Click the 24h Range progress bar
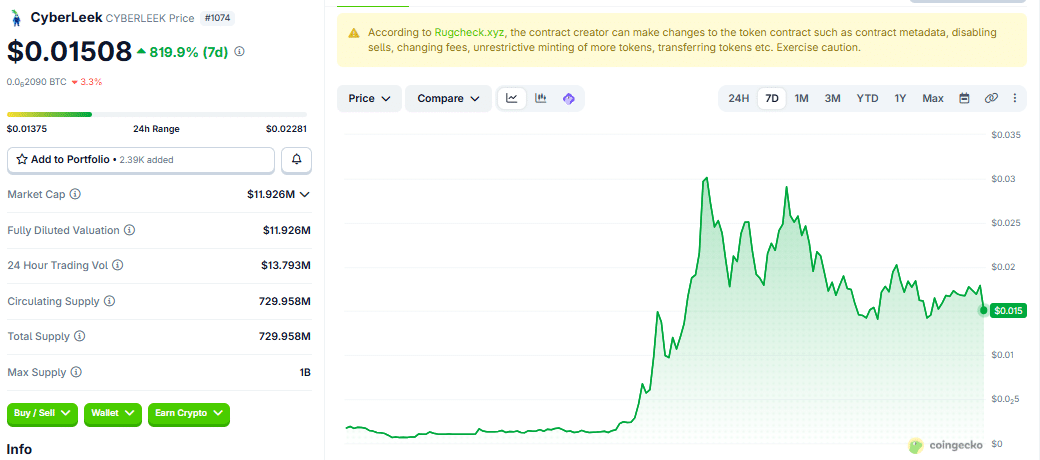This screenshot has height=460, width=1040. [x=157, y=115]
